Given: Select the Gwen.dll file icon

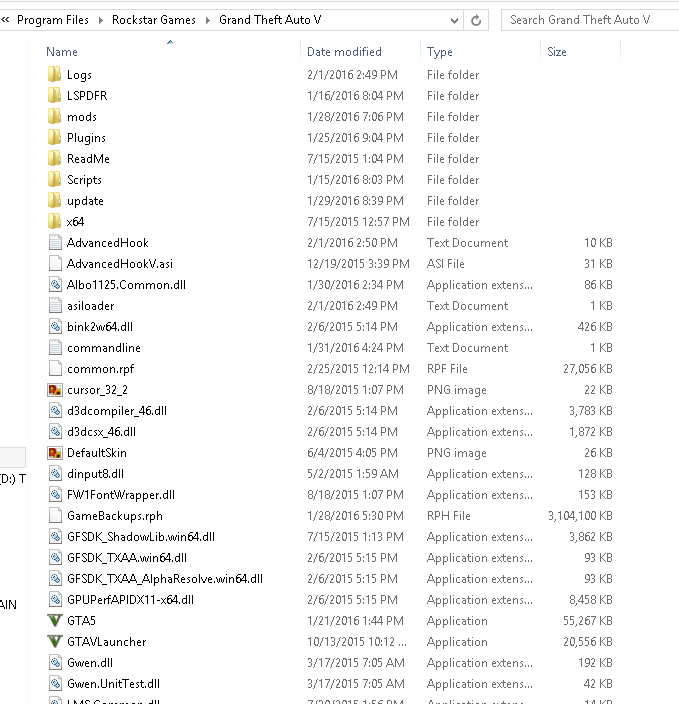Looking at the screenshot, I should [55, 663].
